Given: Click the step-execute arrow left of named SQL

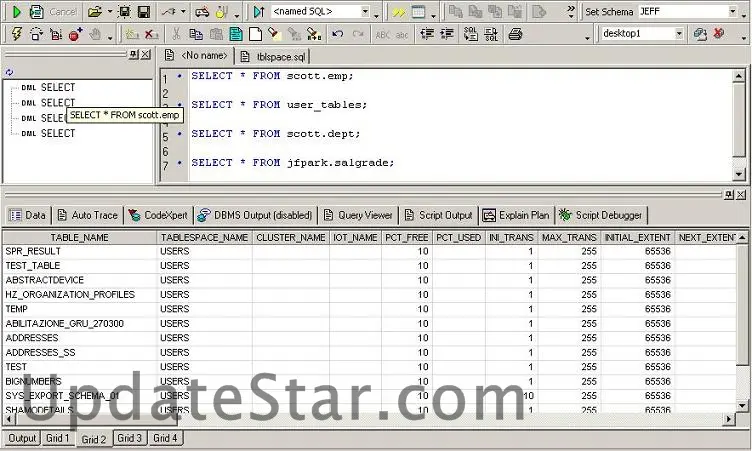Looking at the screenshot, I should pos(259,12).
